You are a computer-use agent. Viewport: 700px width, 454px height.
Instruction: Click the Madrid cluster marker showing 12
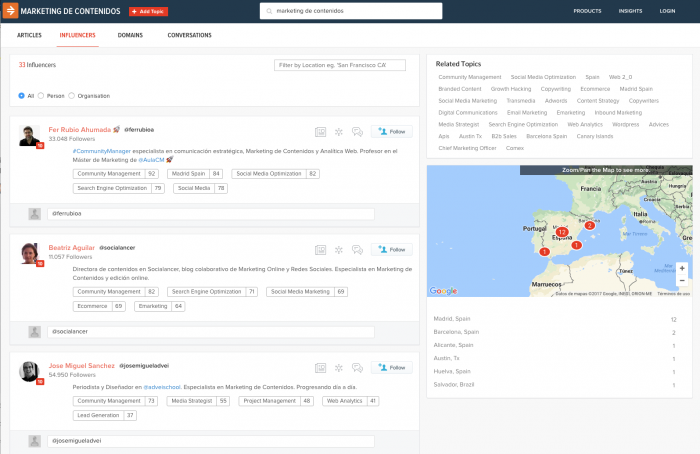click(562, 232)
